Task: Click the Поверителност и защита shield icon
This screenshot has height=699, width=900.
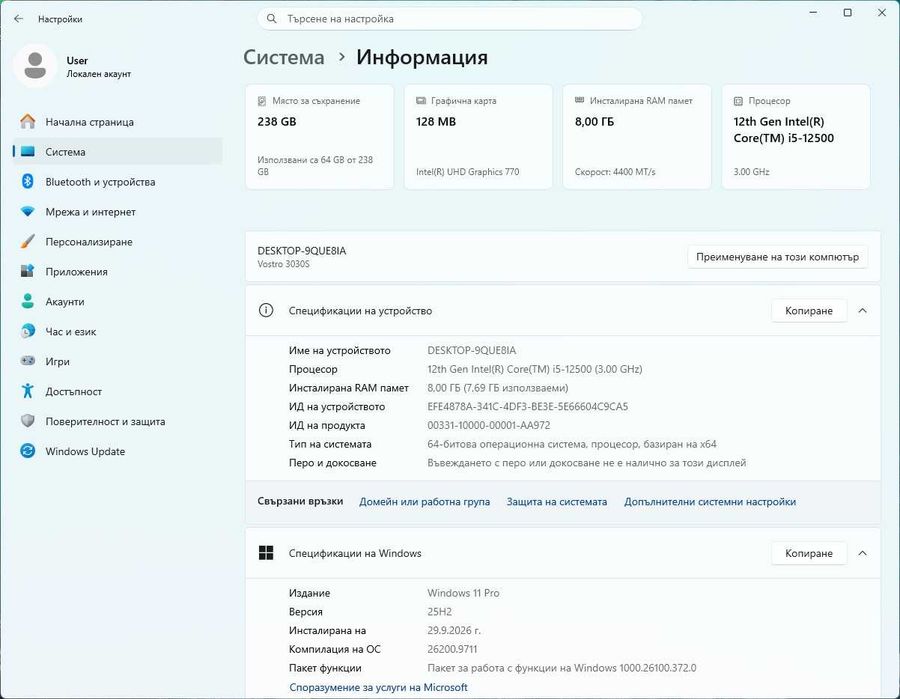Action: (28, 421)
